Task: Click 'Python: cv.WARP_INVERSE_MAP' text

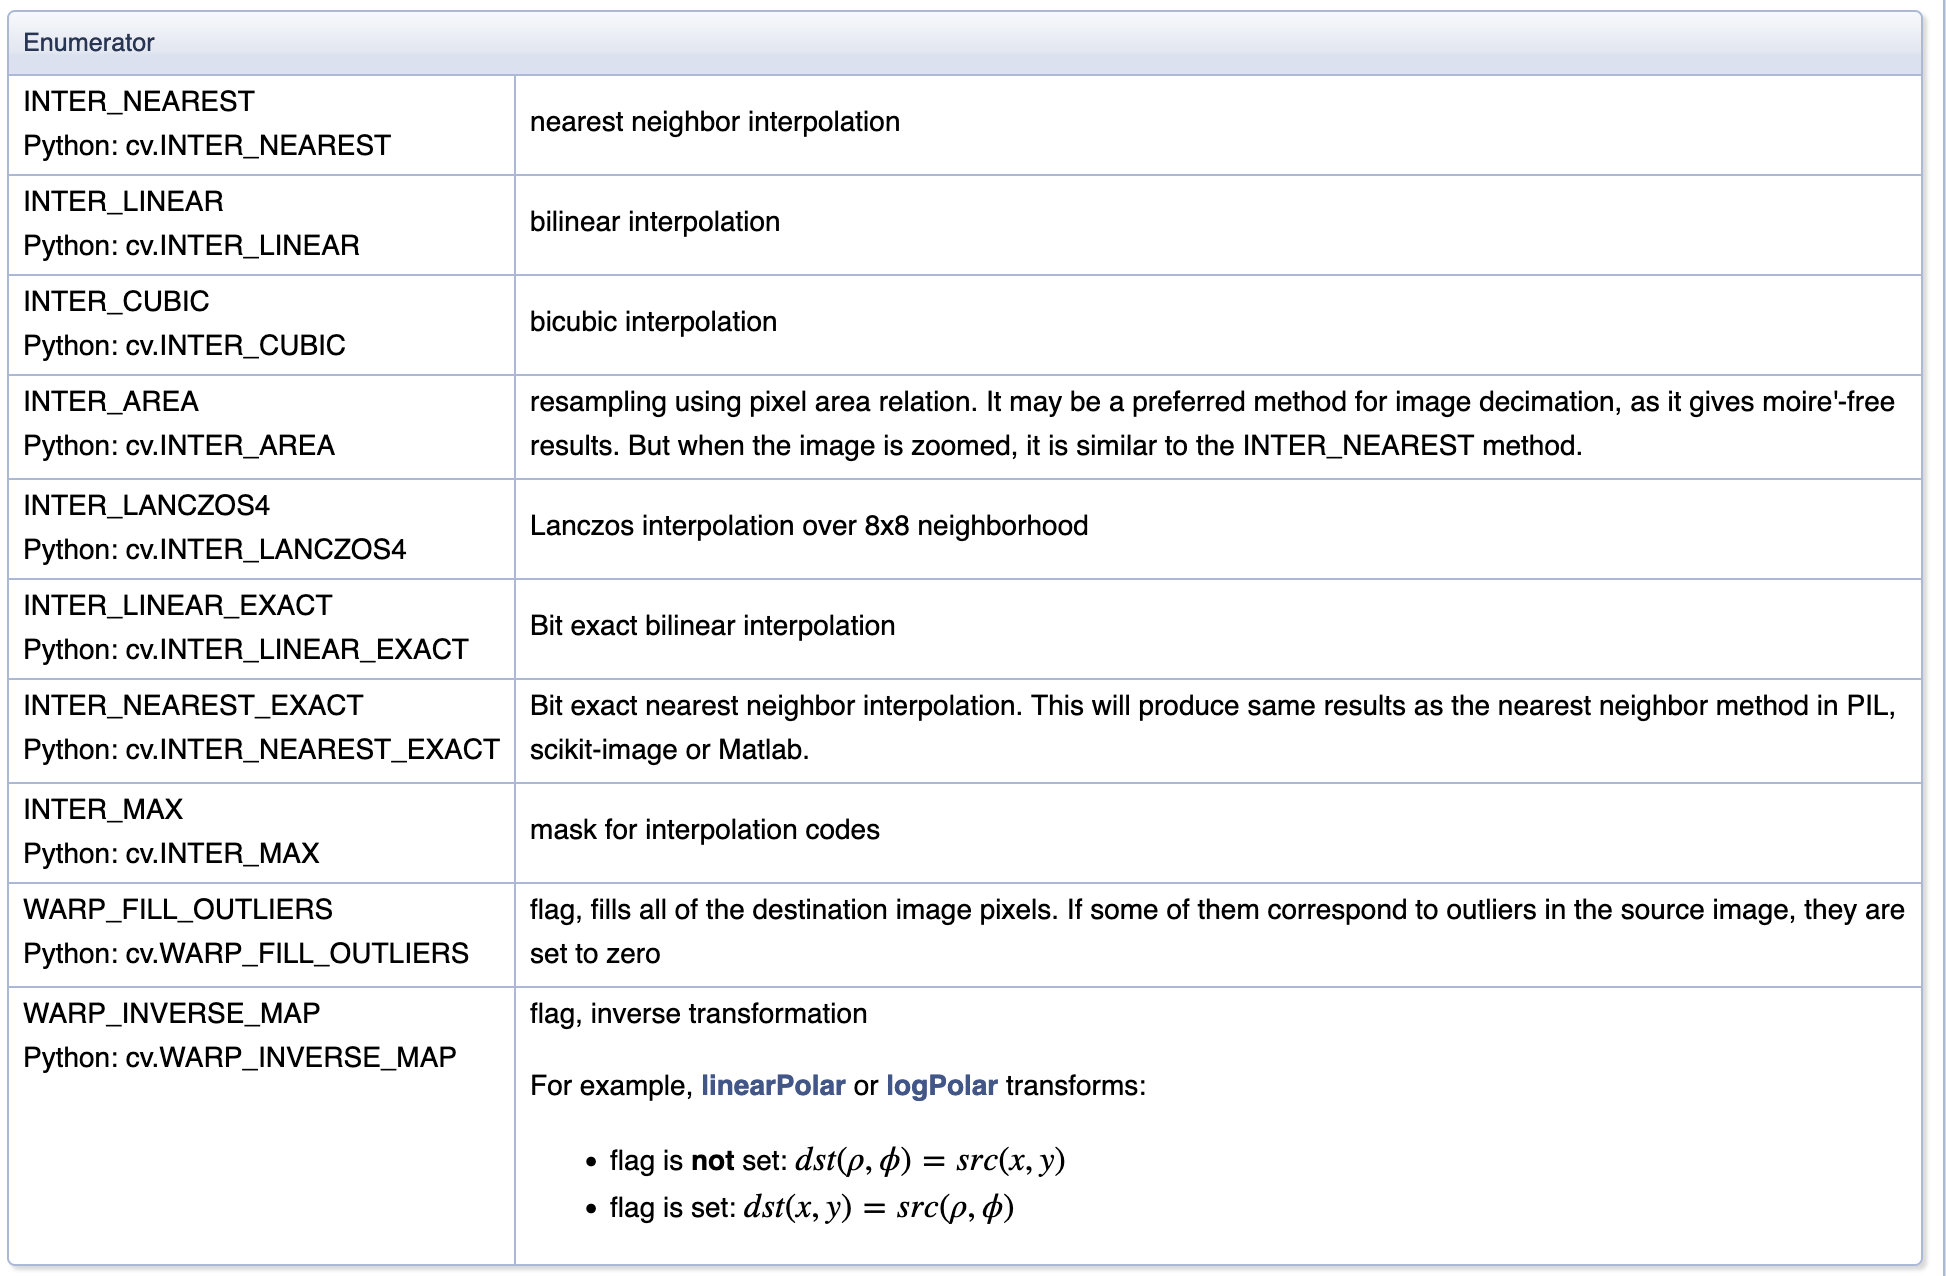Action: 240,1057
